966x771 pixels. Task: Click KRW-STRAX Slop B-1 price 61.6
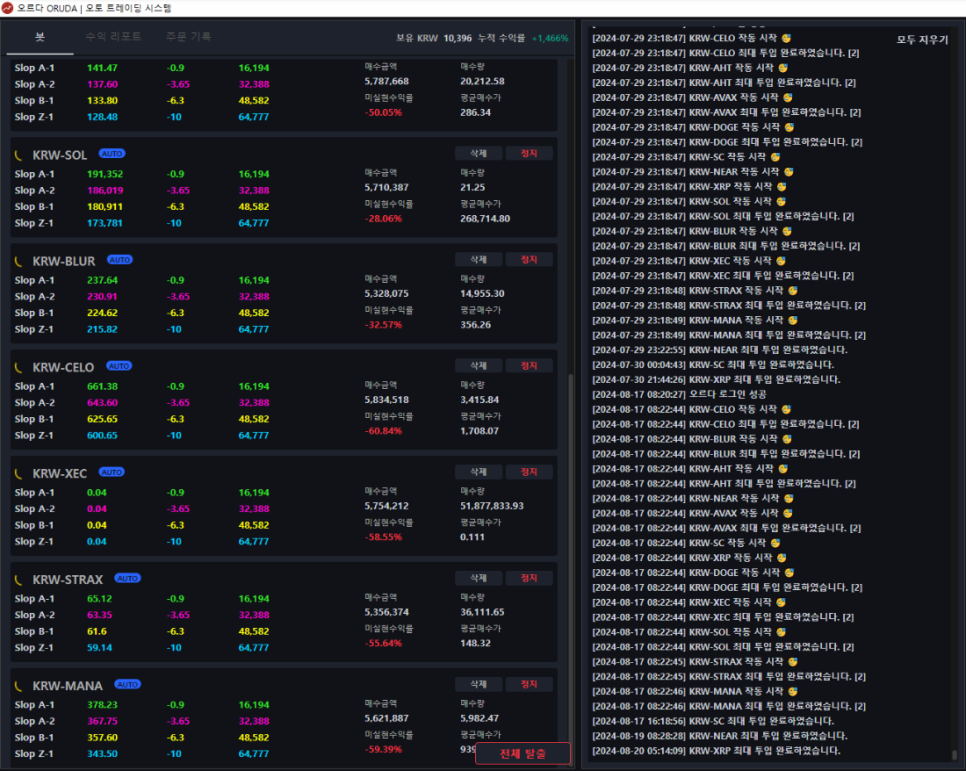pos(97,632)
